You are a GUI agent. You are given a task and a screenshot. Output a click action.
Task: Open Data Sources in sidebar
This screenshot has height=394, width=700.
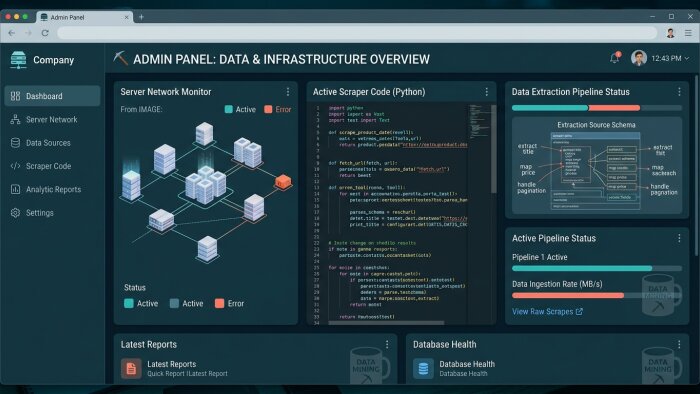pyautogui.click(x=52, y=143)
